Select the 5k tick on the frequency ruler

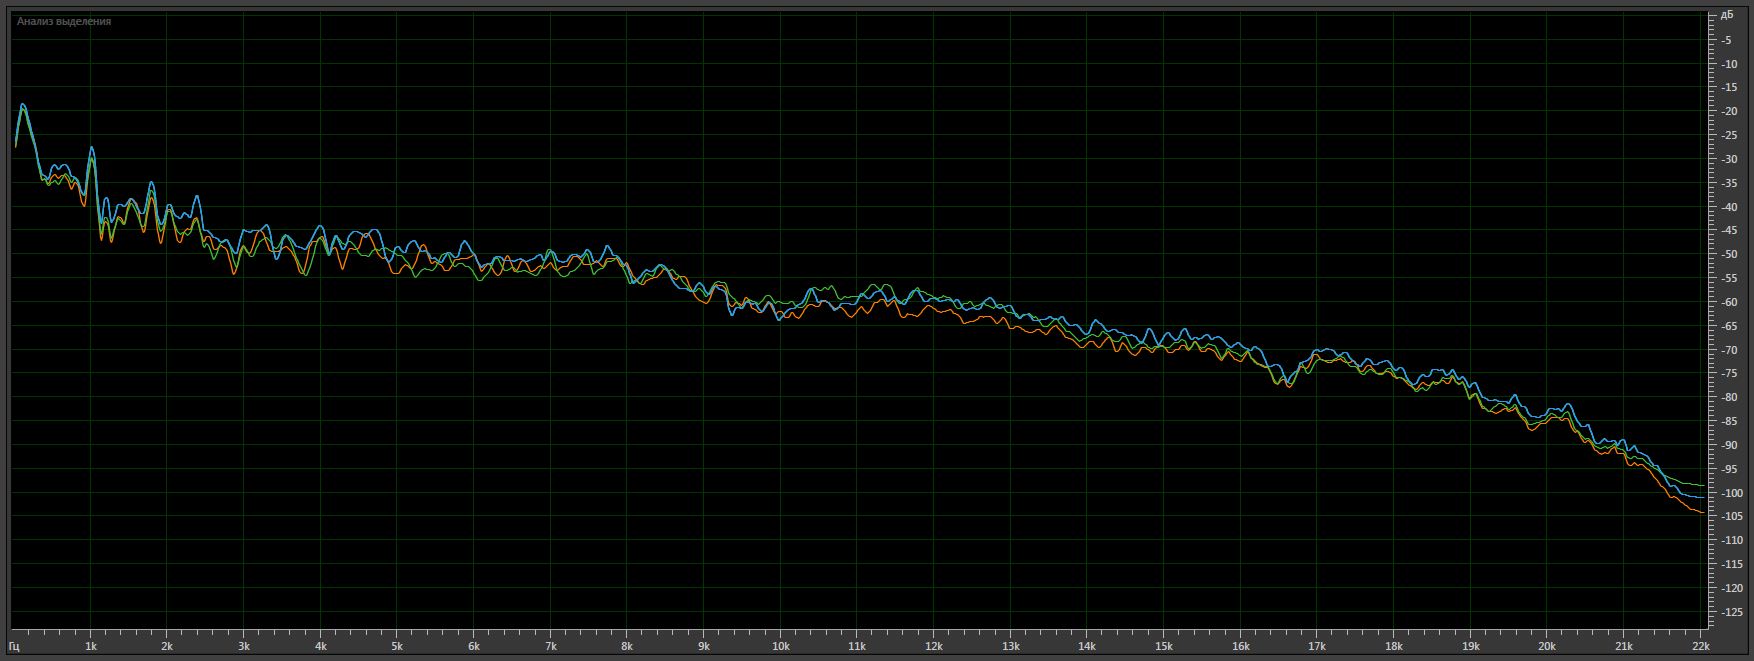[x=397, y=647]
